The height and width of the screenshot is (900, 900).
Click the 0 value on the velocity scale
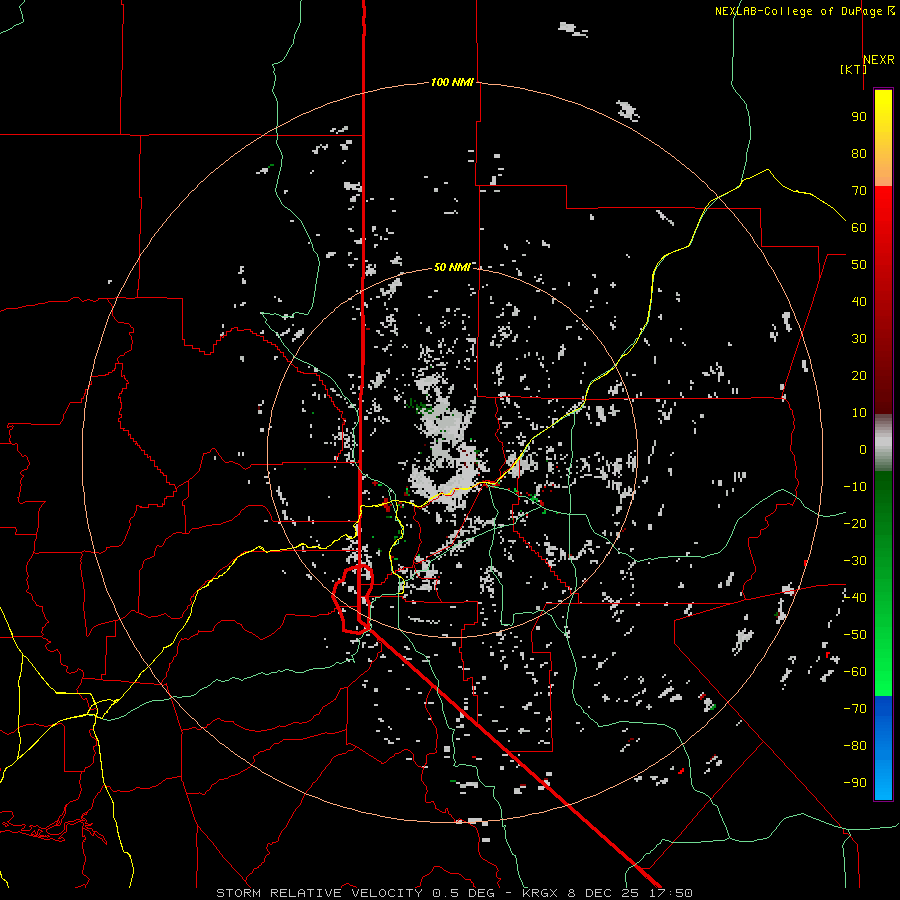point(863,450)
